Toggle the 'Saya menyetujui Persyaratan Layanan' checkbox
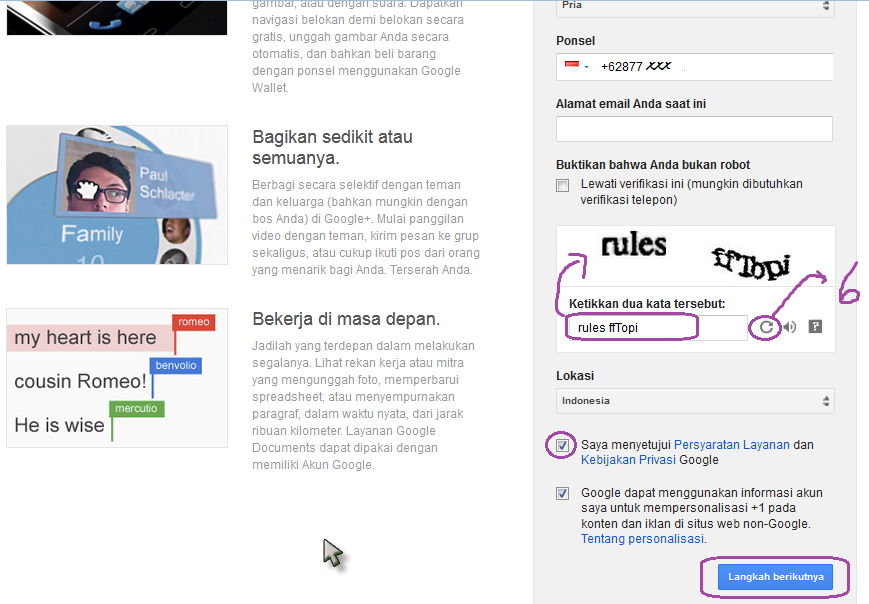869x604 pixels. pos(563,446)
